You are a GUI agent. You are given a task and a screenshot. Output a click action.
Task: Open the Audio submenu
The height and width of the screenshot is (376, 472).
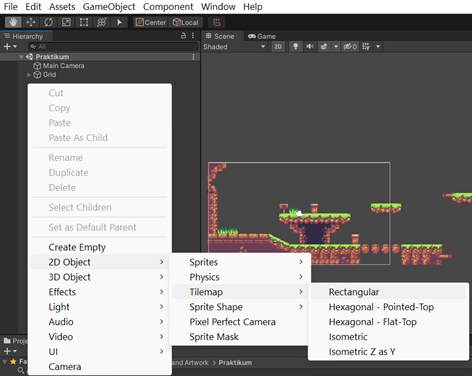pyautogui.click(x=99, y=322)
